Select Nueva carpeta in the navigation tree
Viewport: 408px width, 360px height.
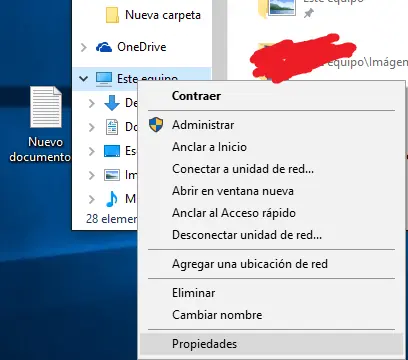pos(163,15)
